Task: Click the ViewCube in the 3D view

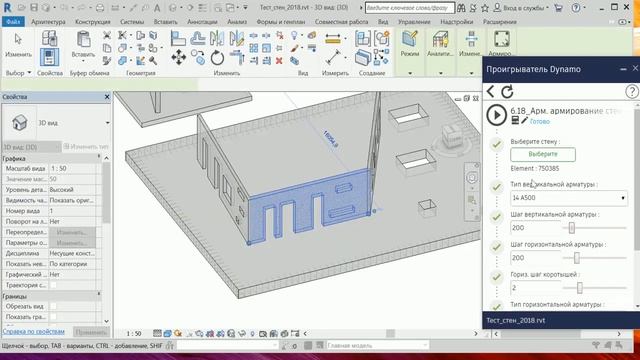Action: pos(452,135)
